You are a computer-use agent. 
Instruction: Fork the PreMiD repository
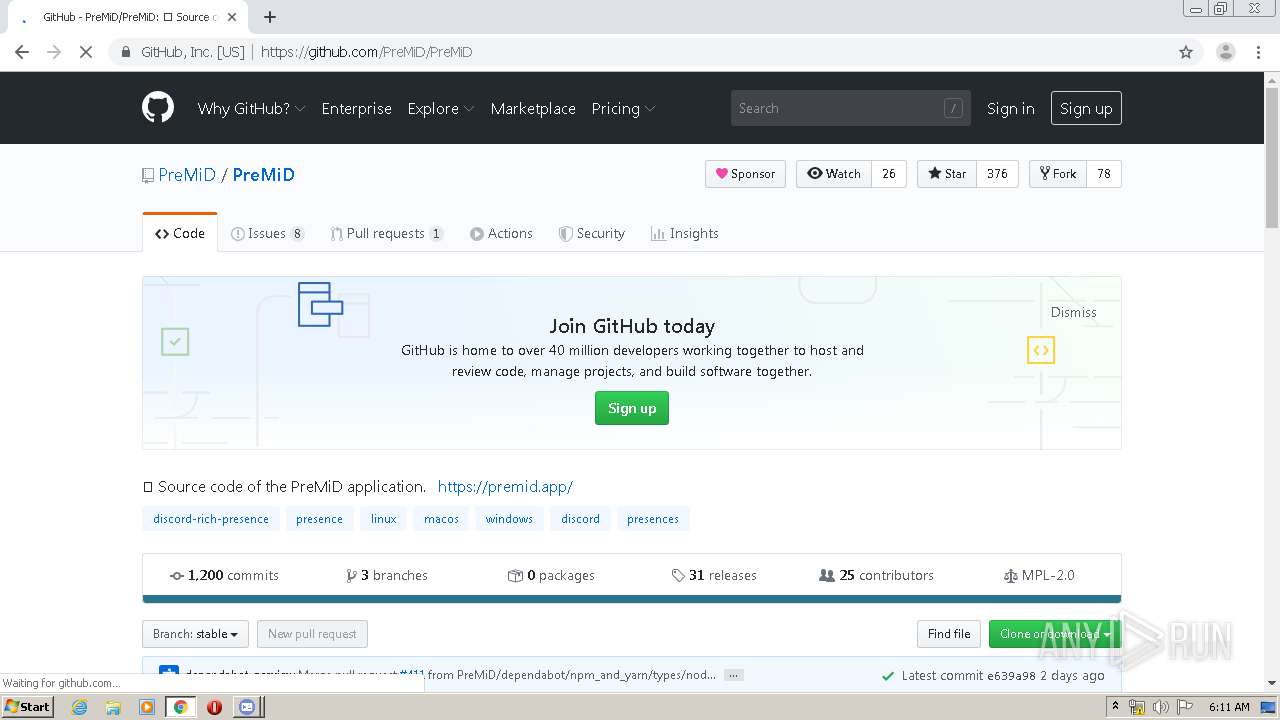pyautogui.click(x=1058, y=174)
